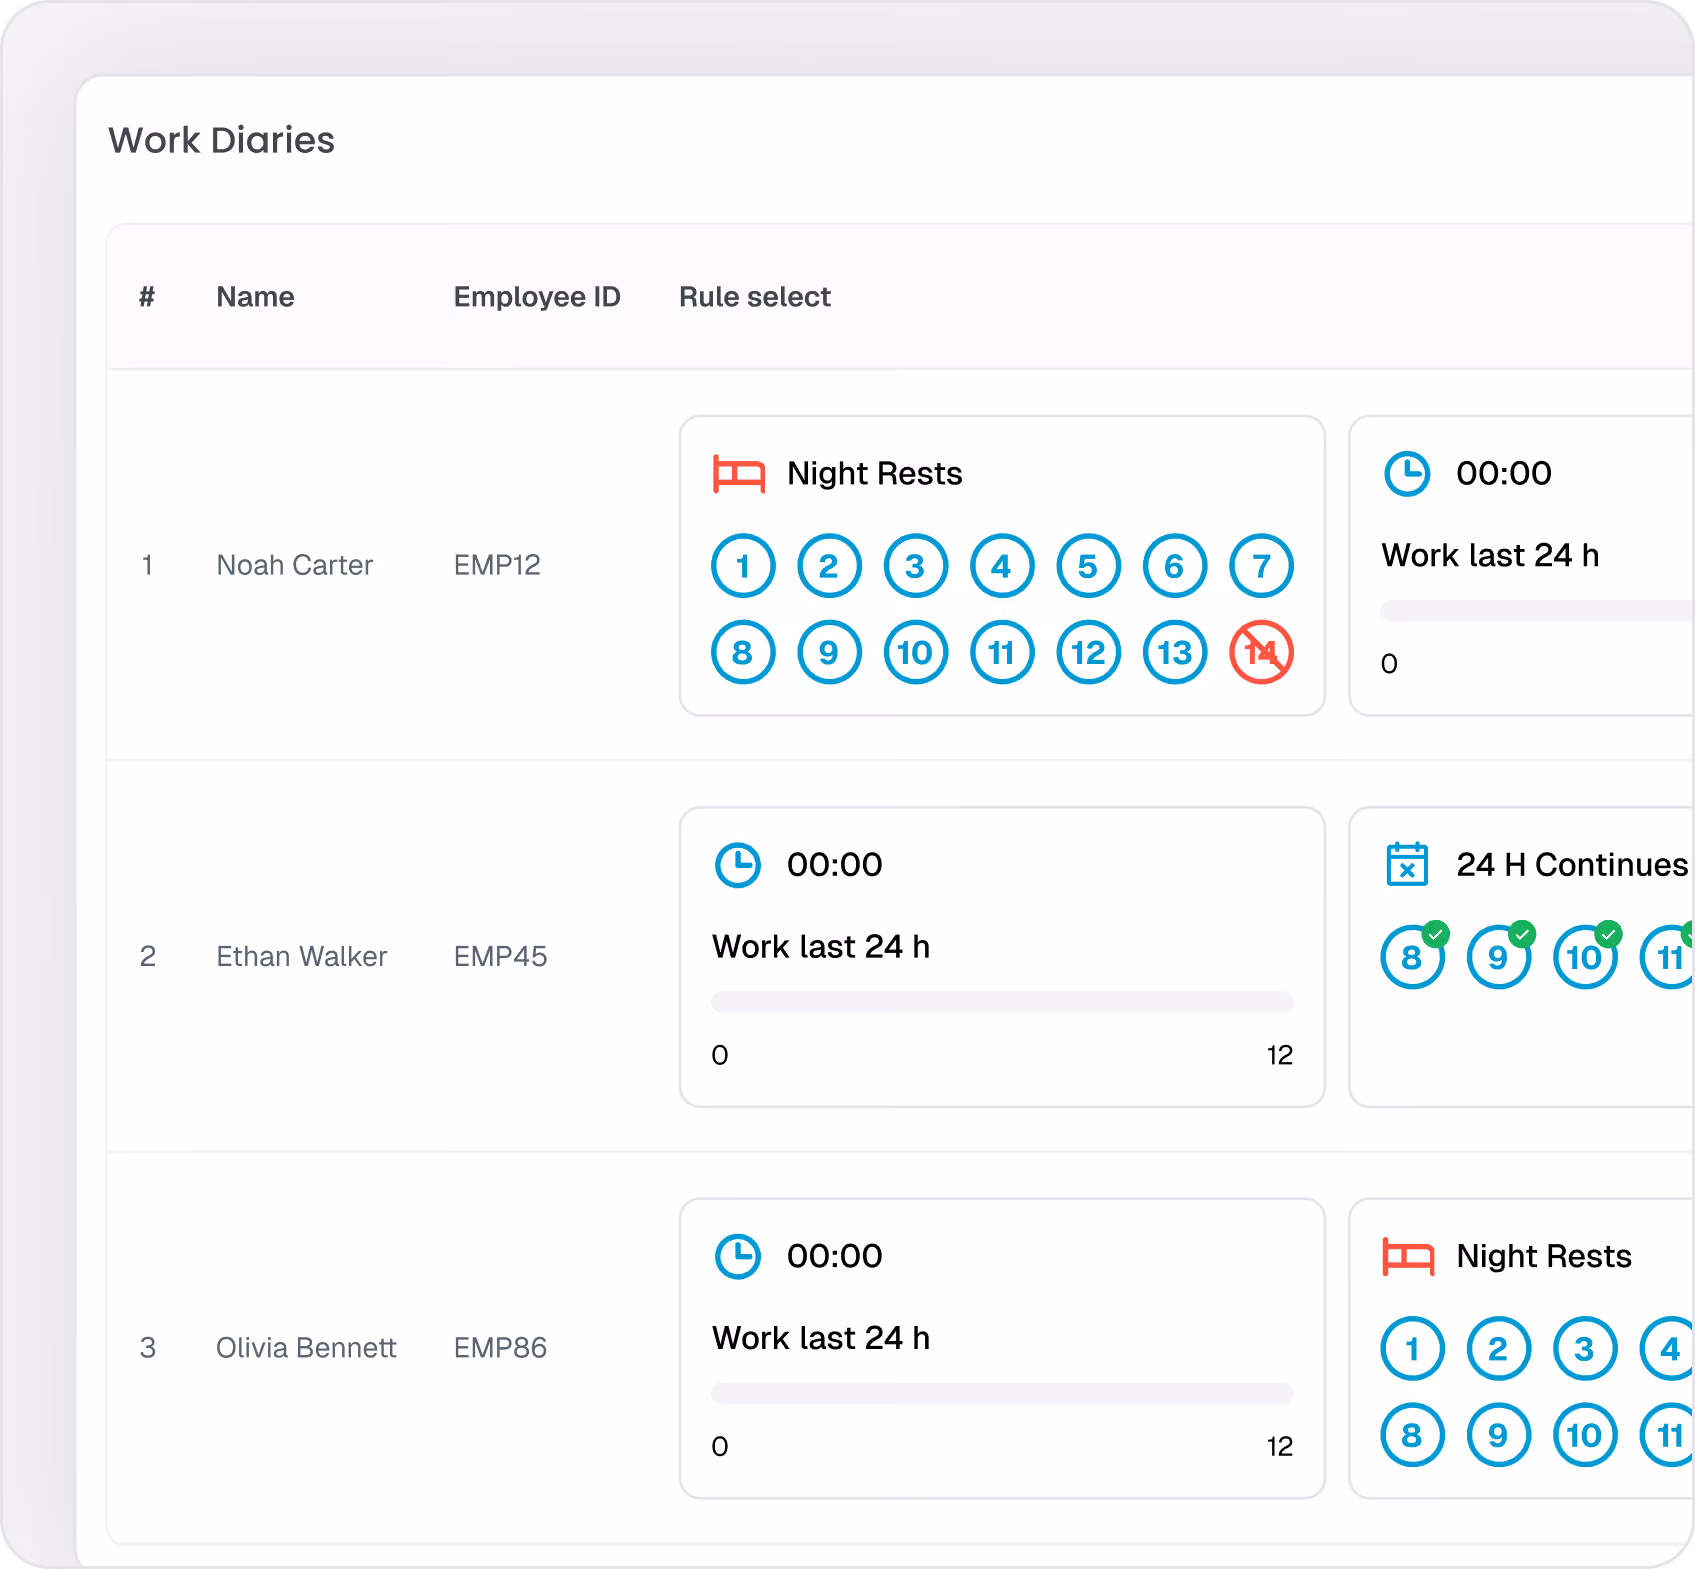Click the Employee ID column header
Image resolution: width=1695 pixels, height=1569 pixels.
[x=537, y=297]
